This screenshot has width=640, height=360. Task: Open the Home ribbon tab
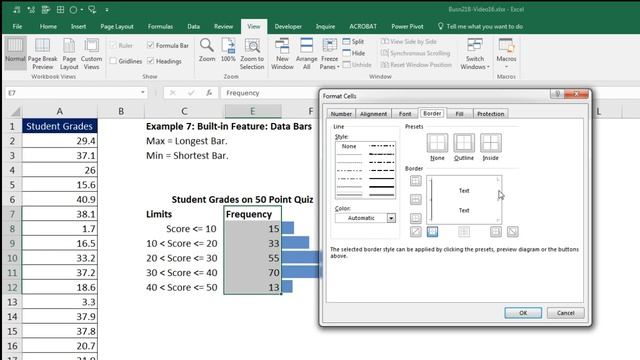(x=48, y=26)
